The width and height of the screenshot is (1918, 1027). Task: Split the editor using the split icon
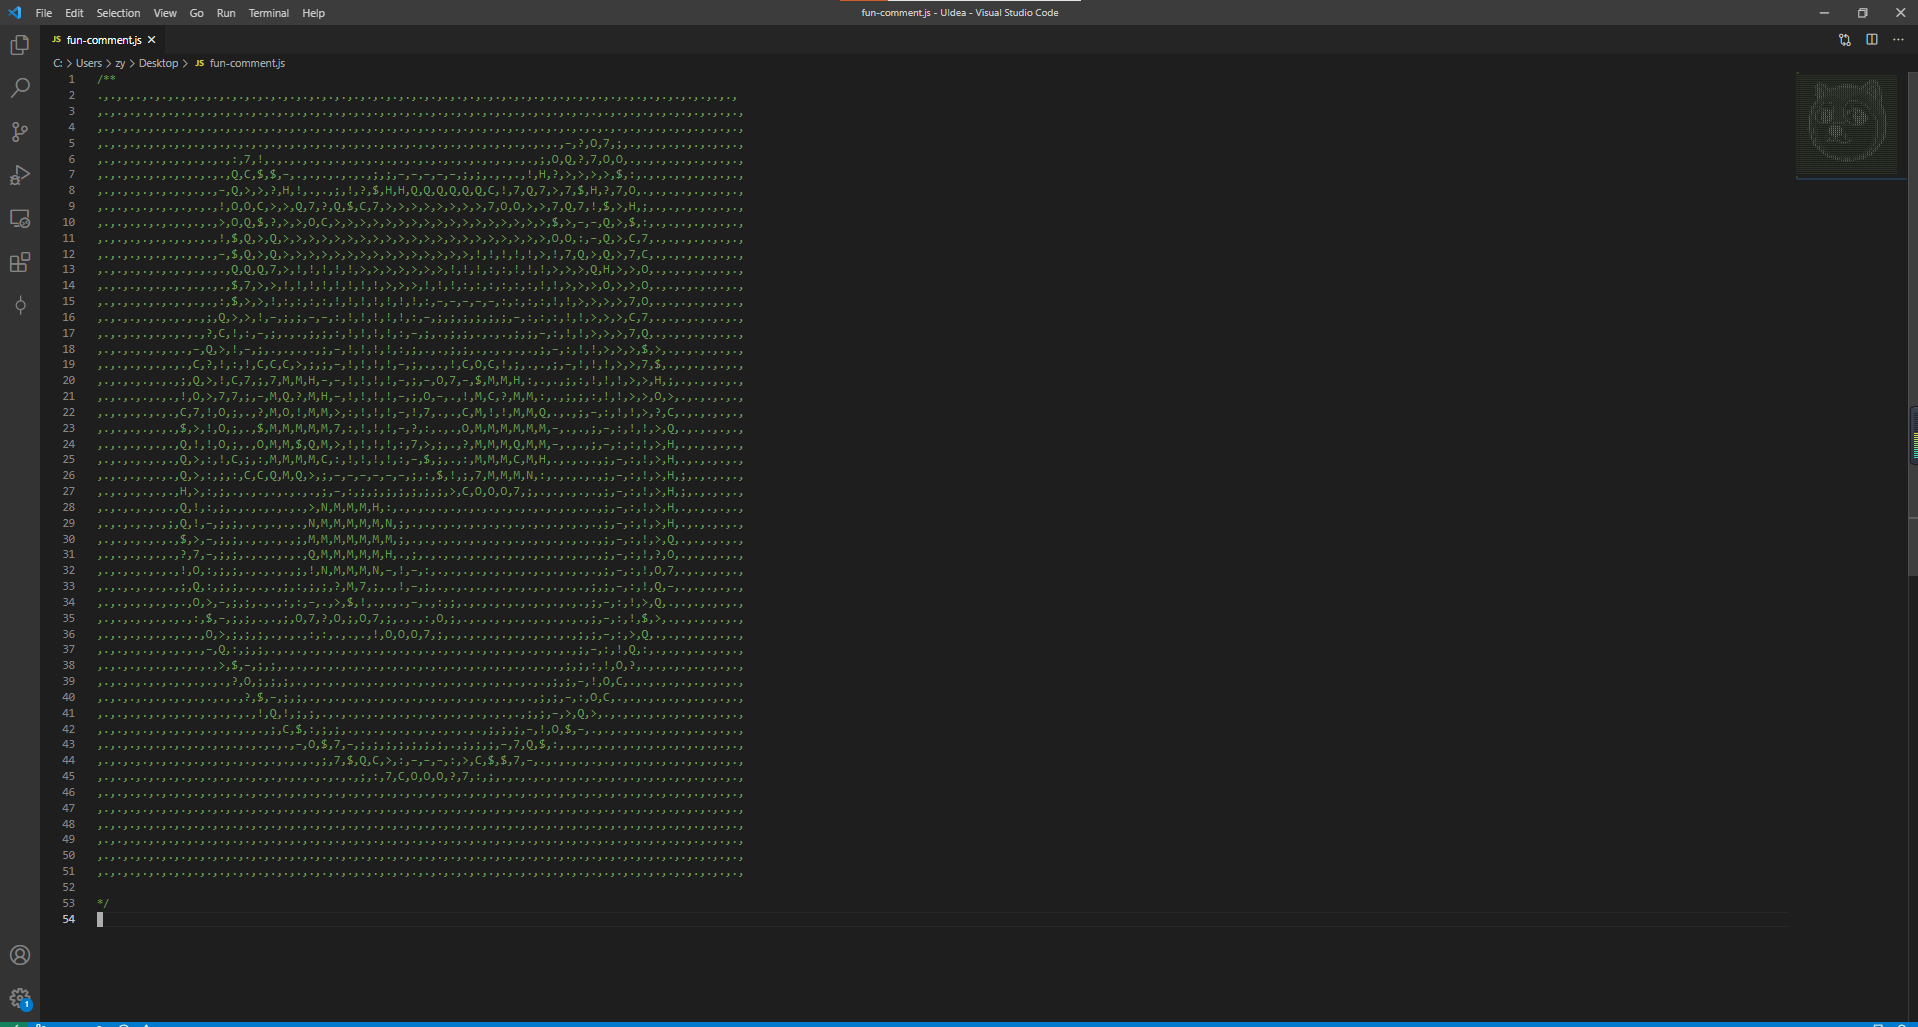coord(1871,40)
